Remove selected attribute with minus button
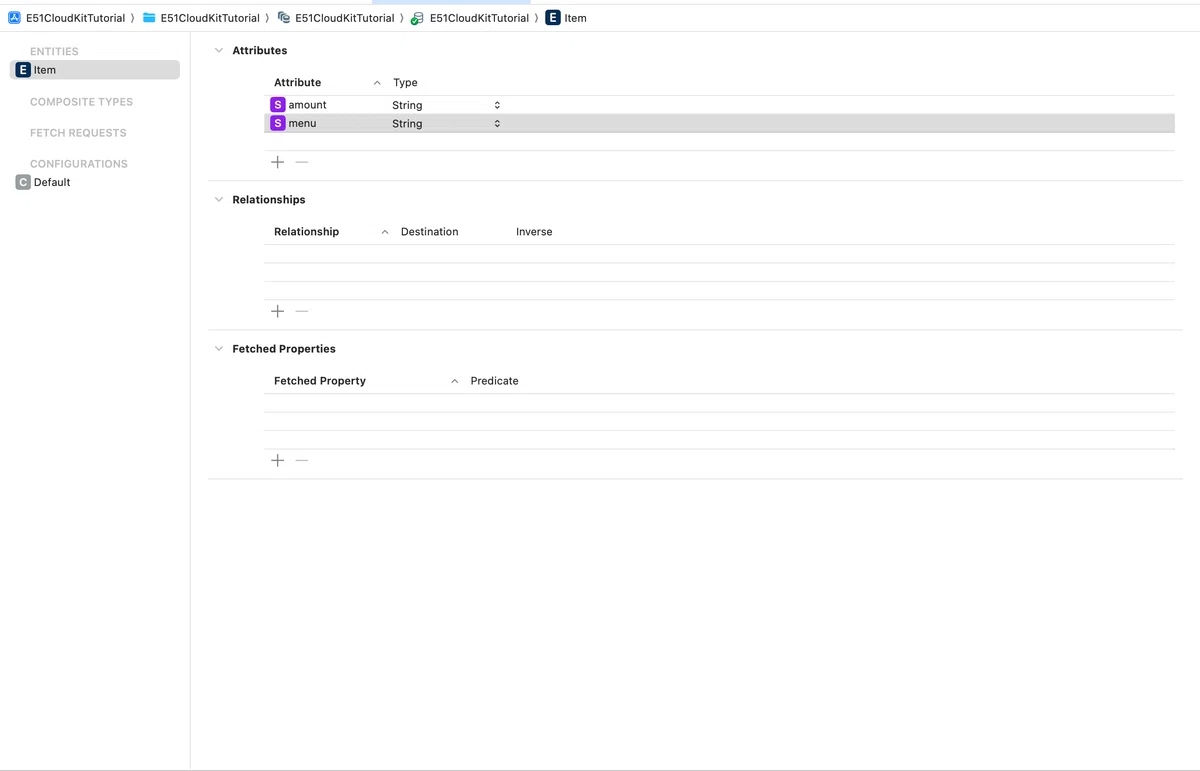 (x=302, y=162)
